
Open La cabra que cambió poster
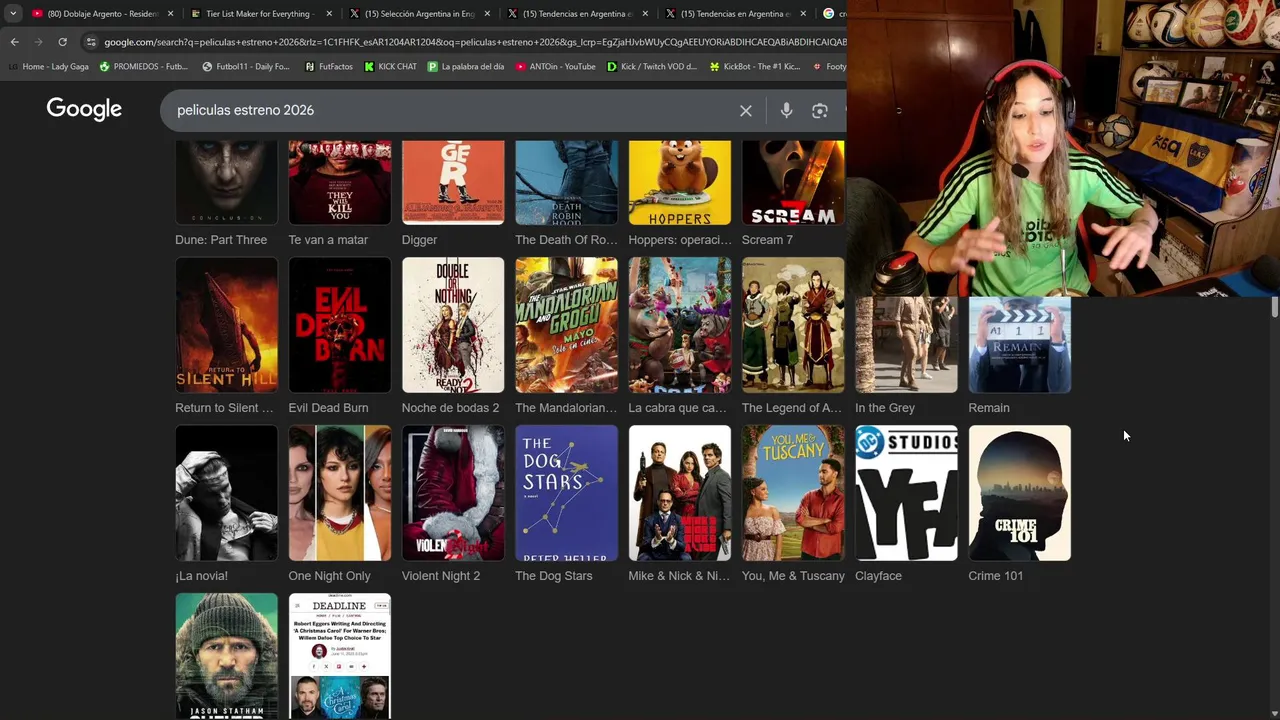[x=680, y=325]
